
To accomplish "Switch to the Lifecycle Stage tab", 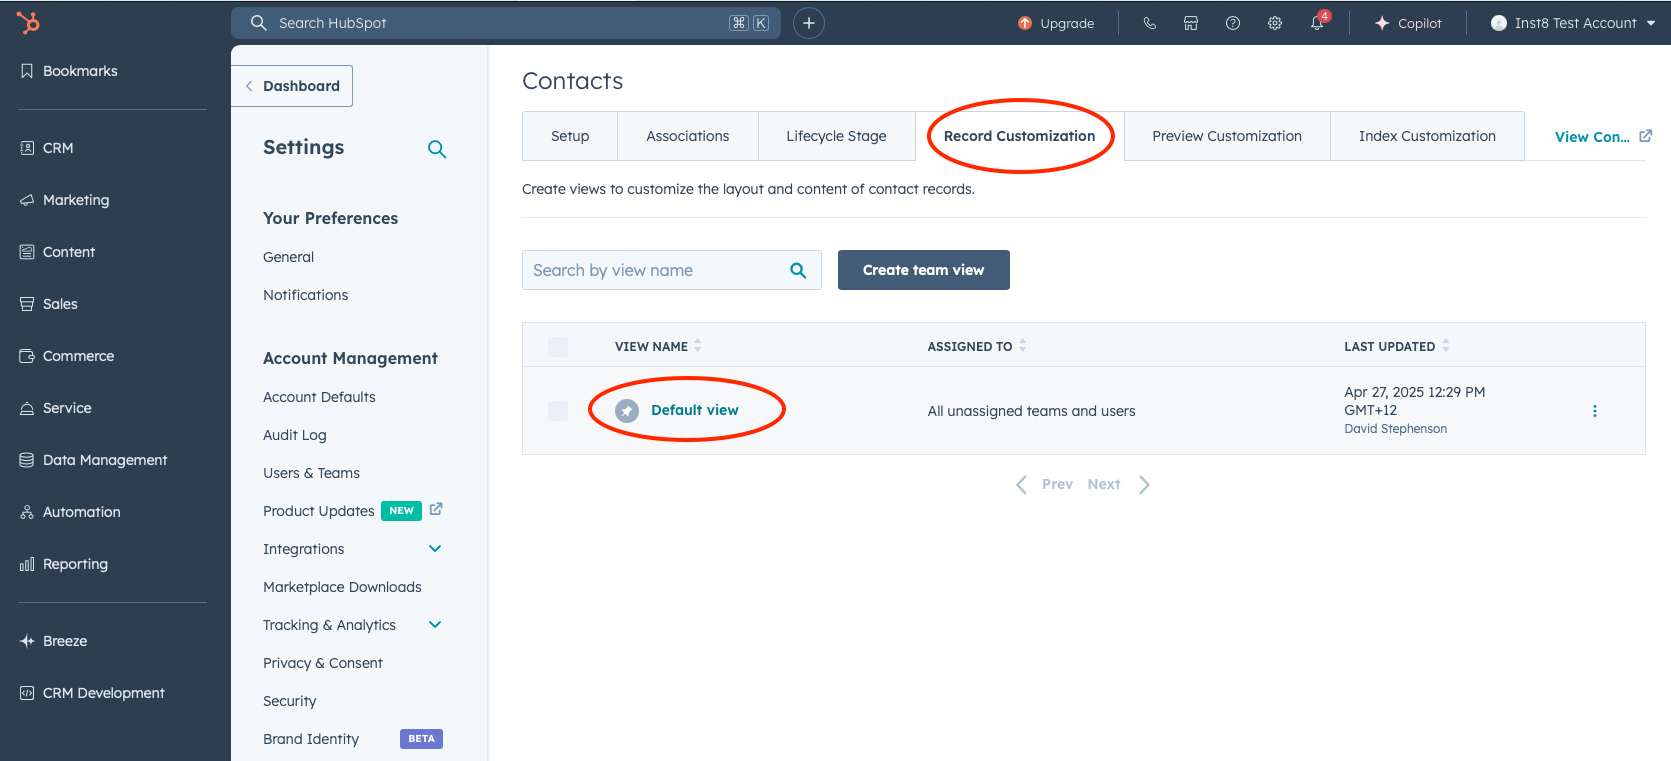I will (836, 136).
